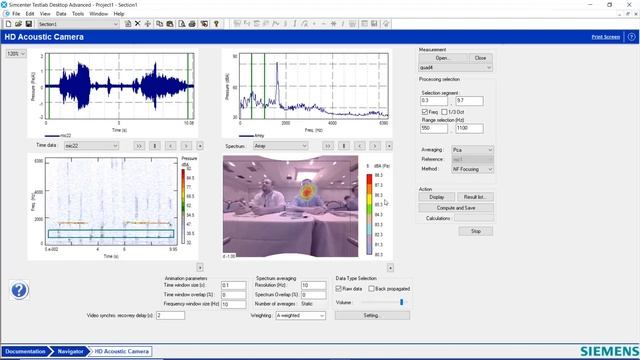This screenshot has width=640, height=360.
Task: Open the View menu
Action: 45,14
